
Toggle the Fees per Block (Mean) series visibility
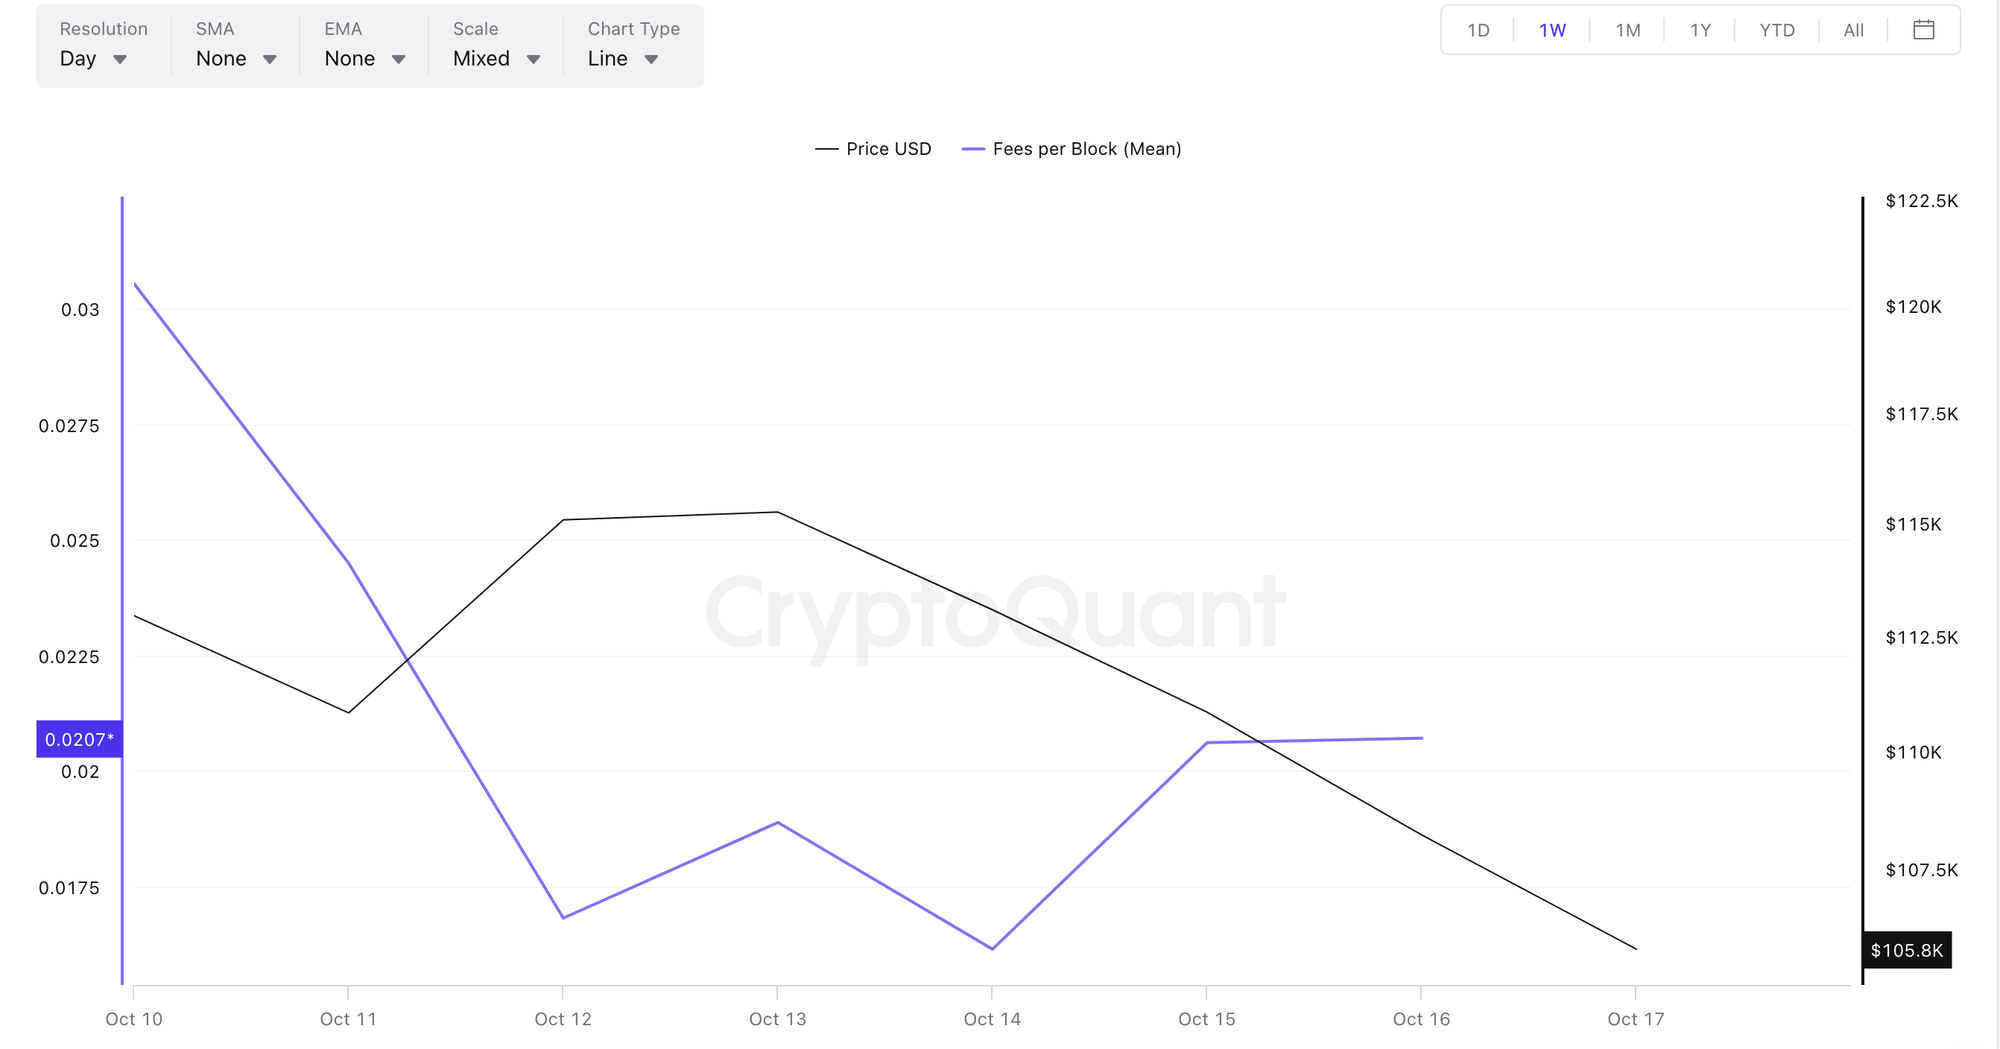[1086, 148]
